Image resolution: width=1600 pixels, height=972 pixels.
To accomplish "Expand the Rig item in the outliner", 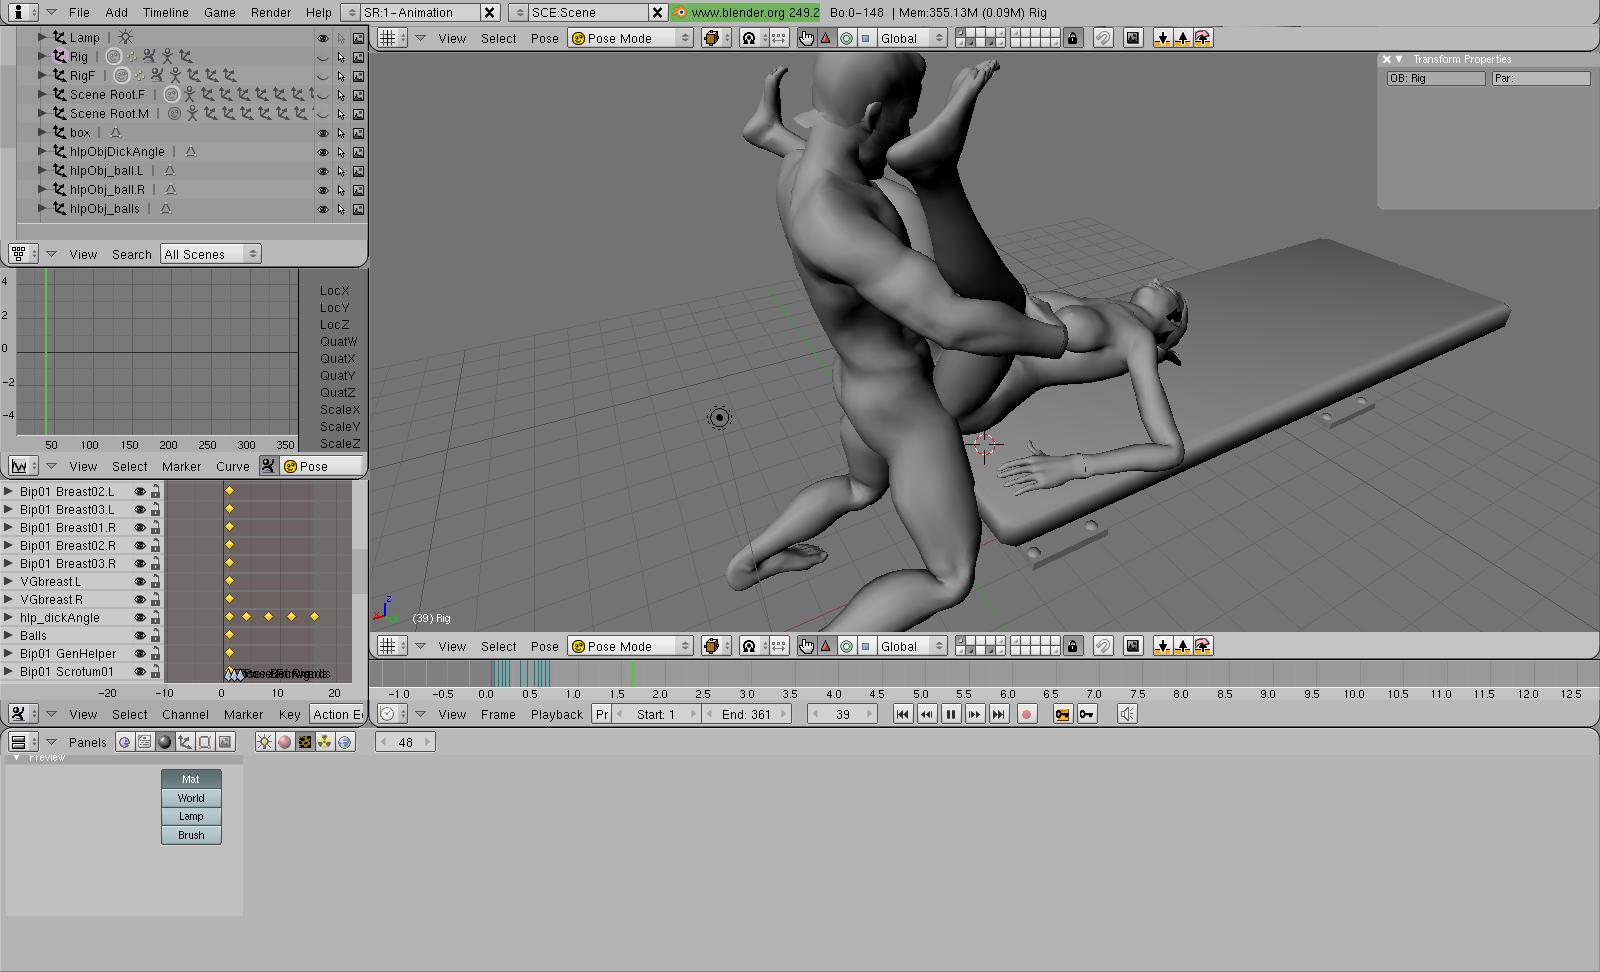I will [42, 57].
